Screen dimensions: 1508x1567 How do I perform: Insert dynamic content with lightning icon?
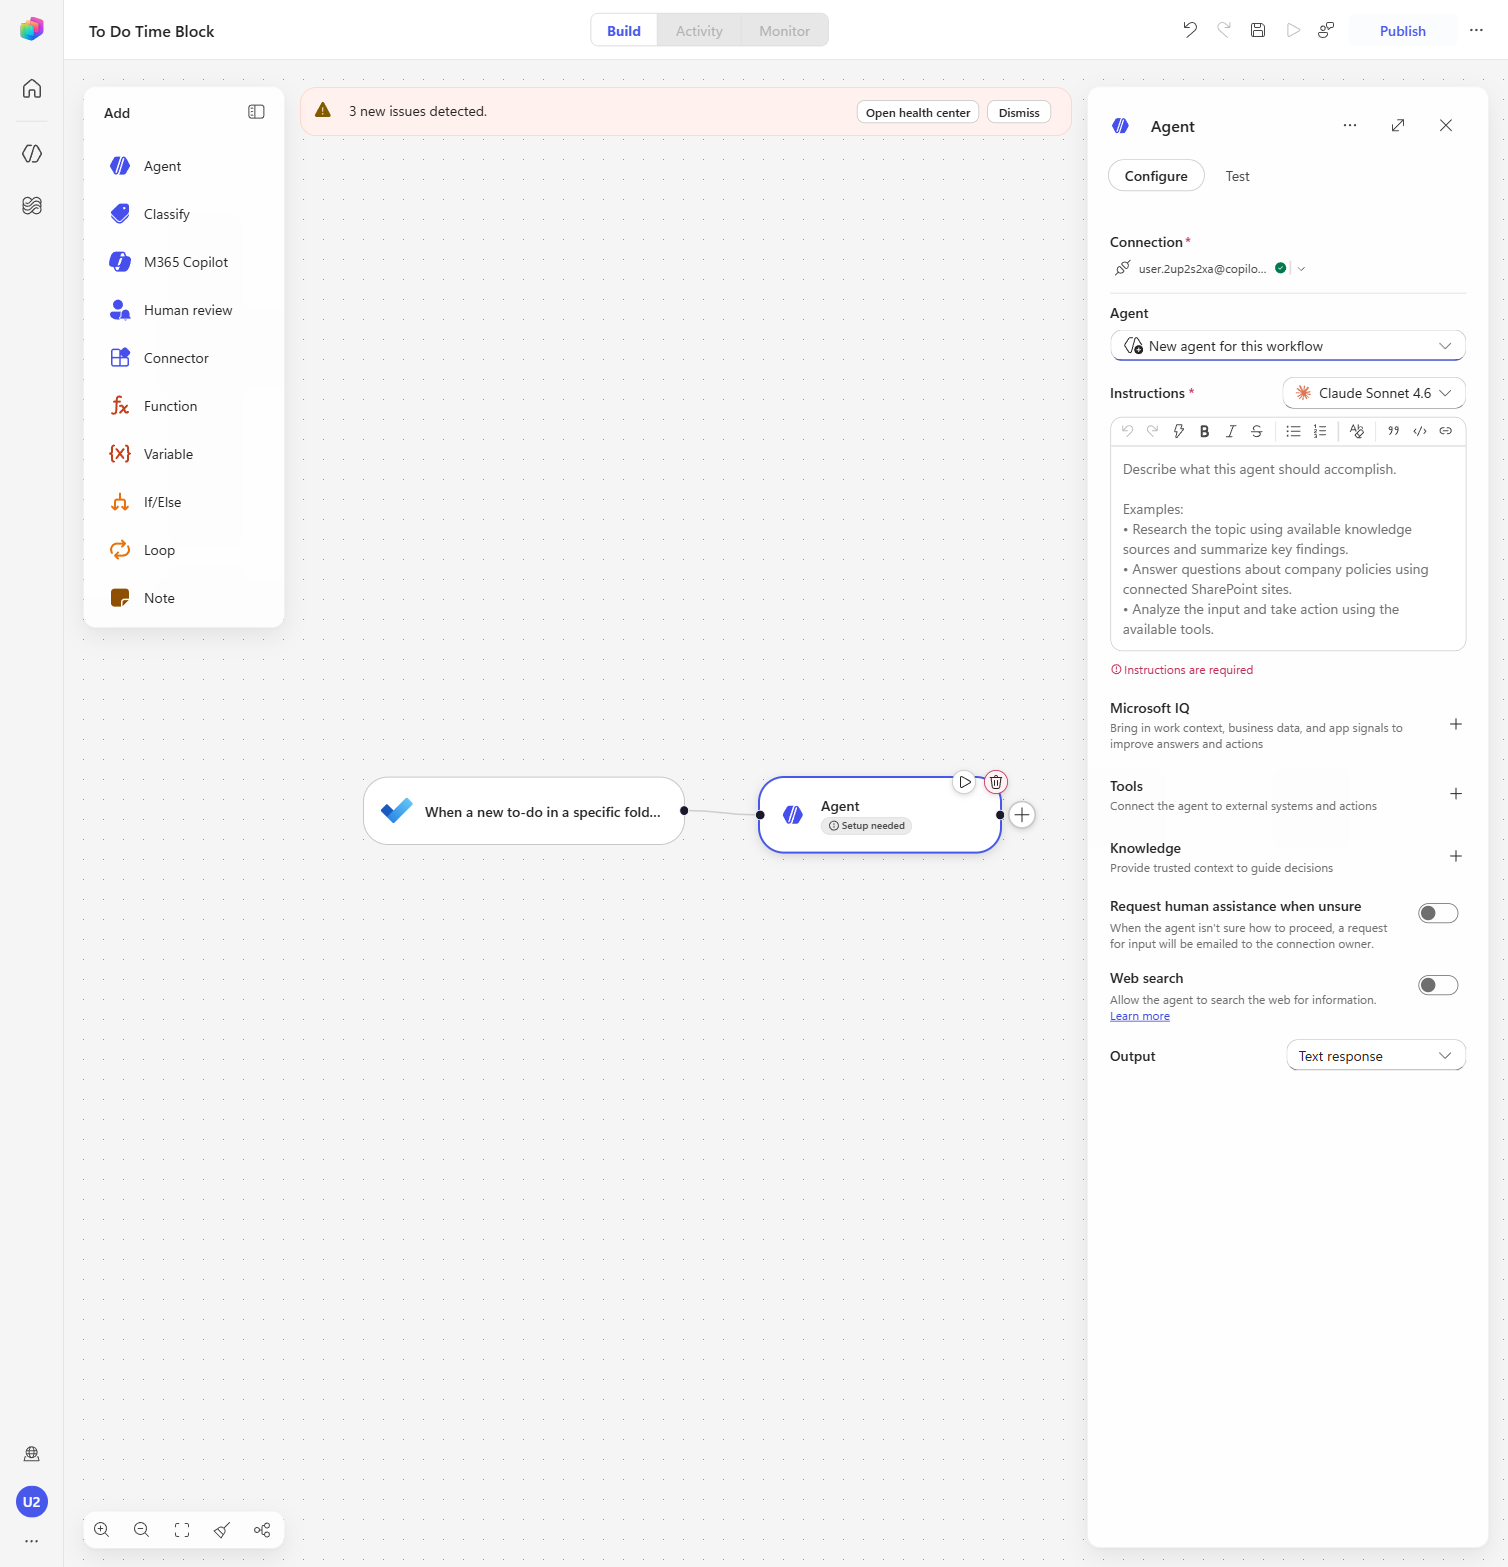(1179, 431)
